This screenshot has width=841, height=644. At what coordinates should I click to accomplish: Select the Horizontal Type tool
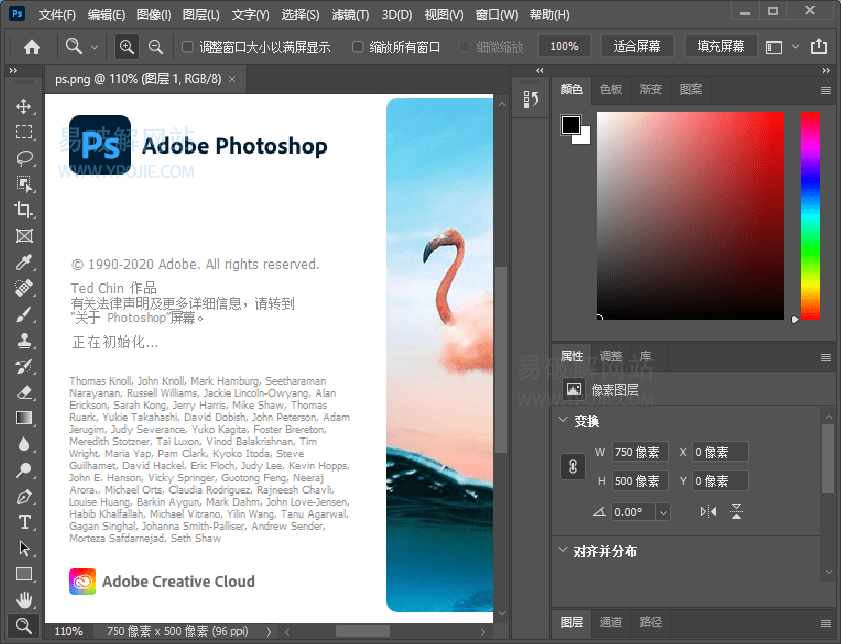[24, 522]
